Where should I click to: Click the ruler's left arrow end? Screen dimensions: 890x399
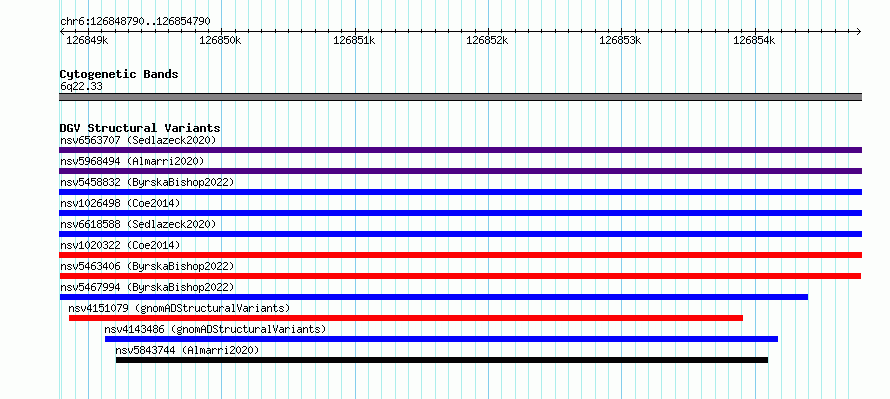pyautogui.click(x=62, y=31)
